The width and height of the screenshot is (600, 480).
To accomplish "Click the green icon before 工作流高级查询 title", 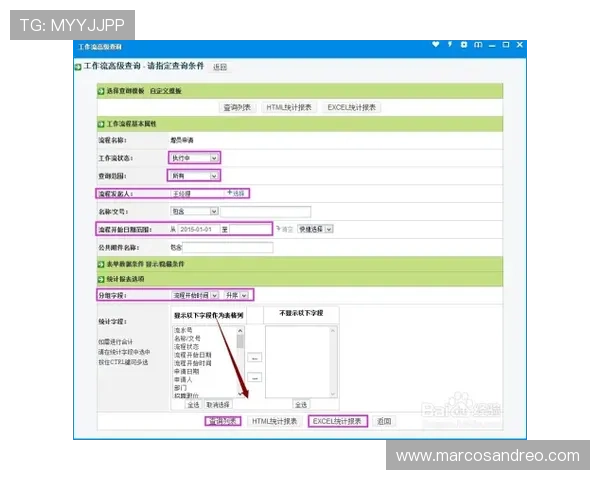I will coord(78,67).
